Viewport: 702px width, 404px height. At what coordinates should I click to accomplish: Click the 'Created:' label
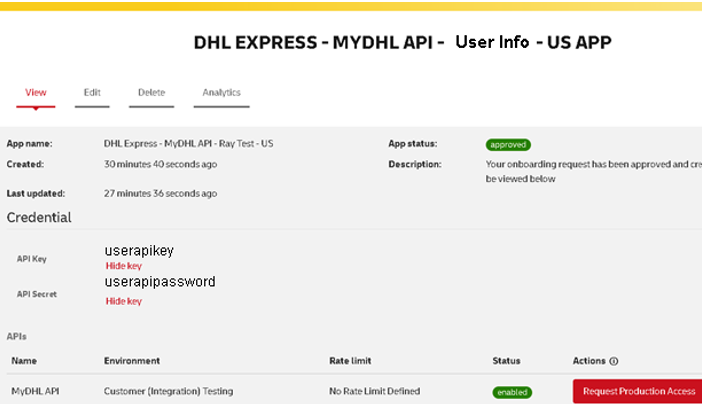pos(25,164)
